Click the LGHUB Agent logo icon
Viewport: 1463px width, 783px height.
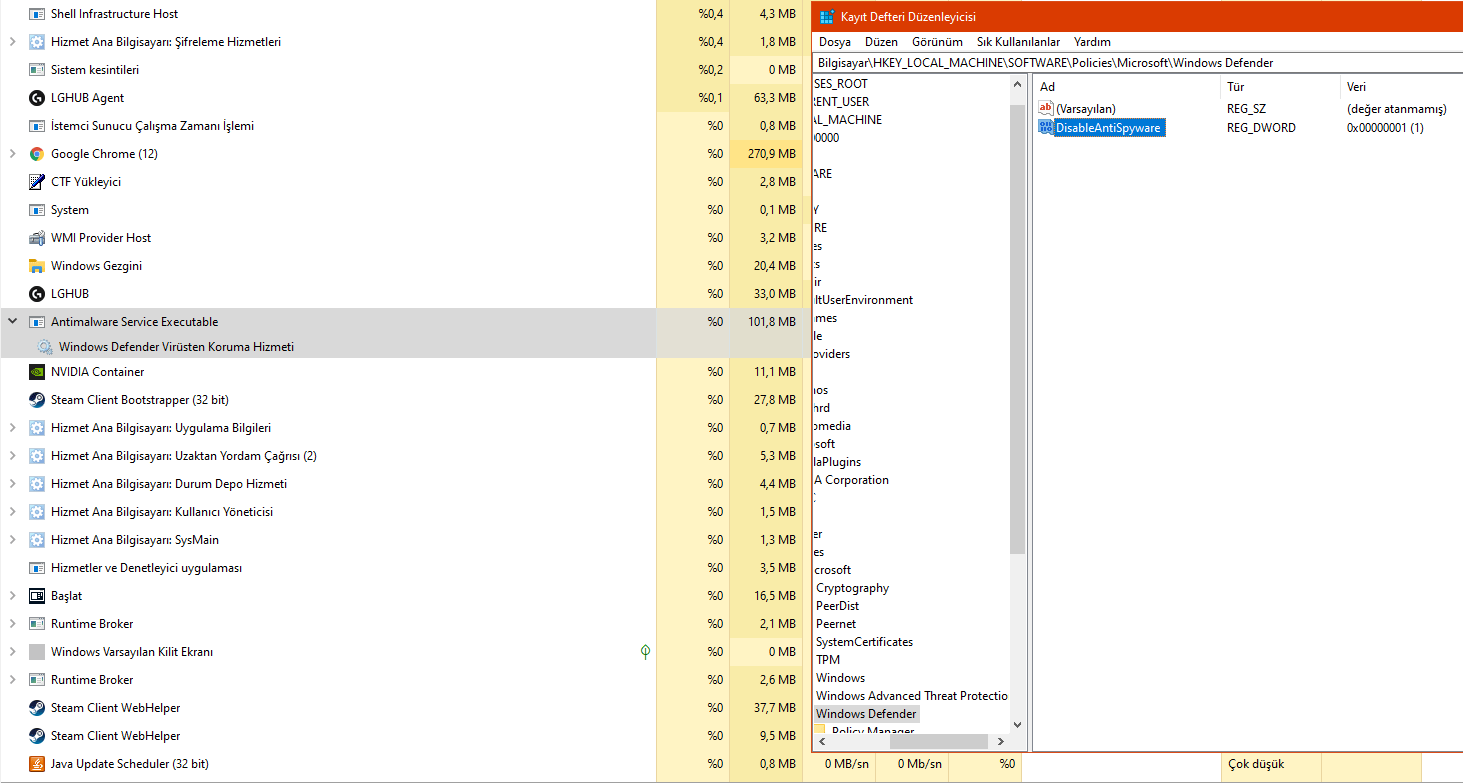(37, 98)
